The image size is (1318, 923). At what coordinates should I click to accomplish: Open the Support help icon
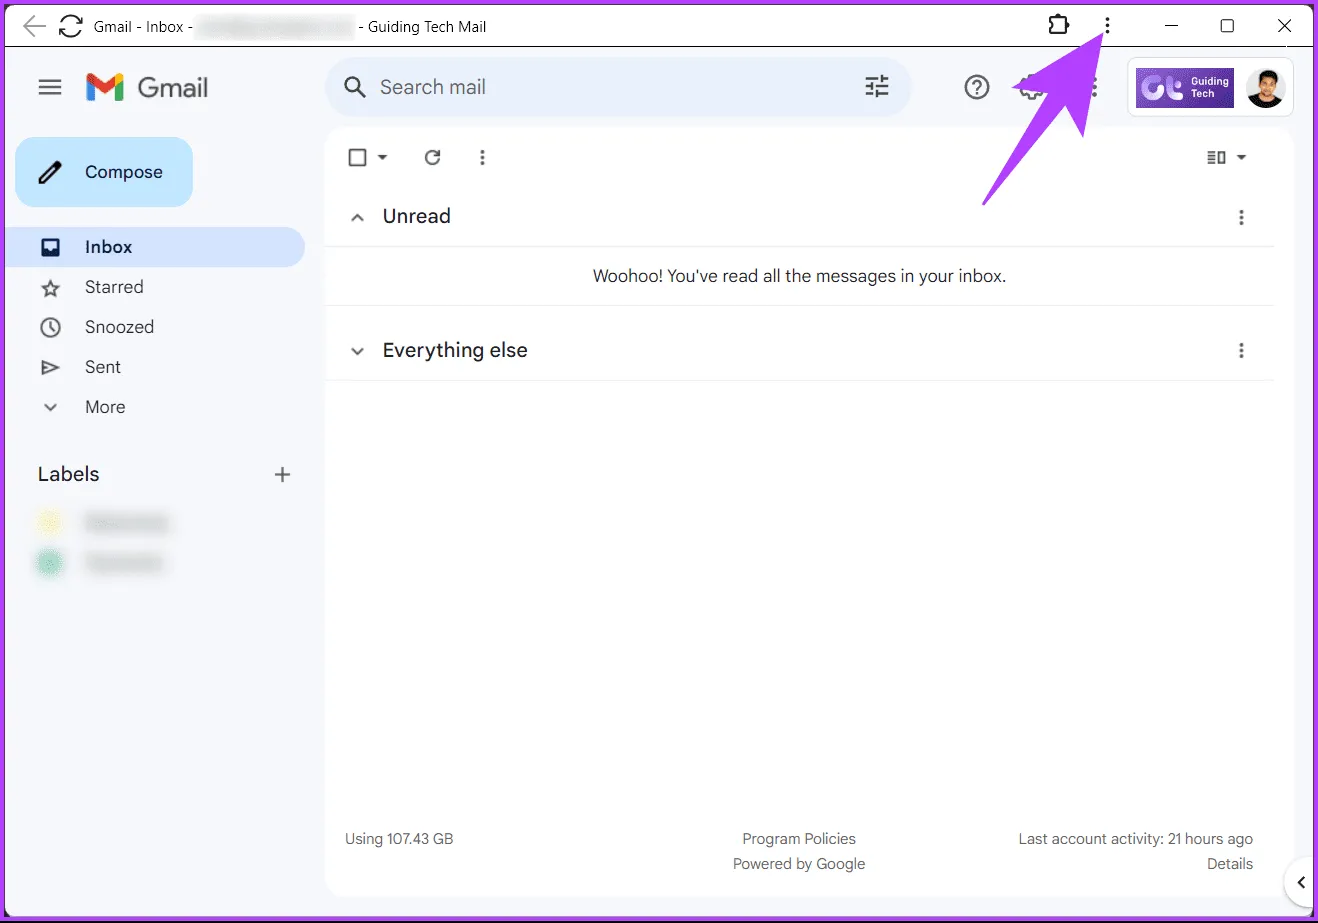pos(976,88)
